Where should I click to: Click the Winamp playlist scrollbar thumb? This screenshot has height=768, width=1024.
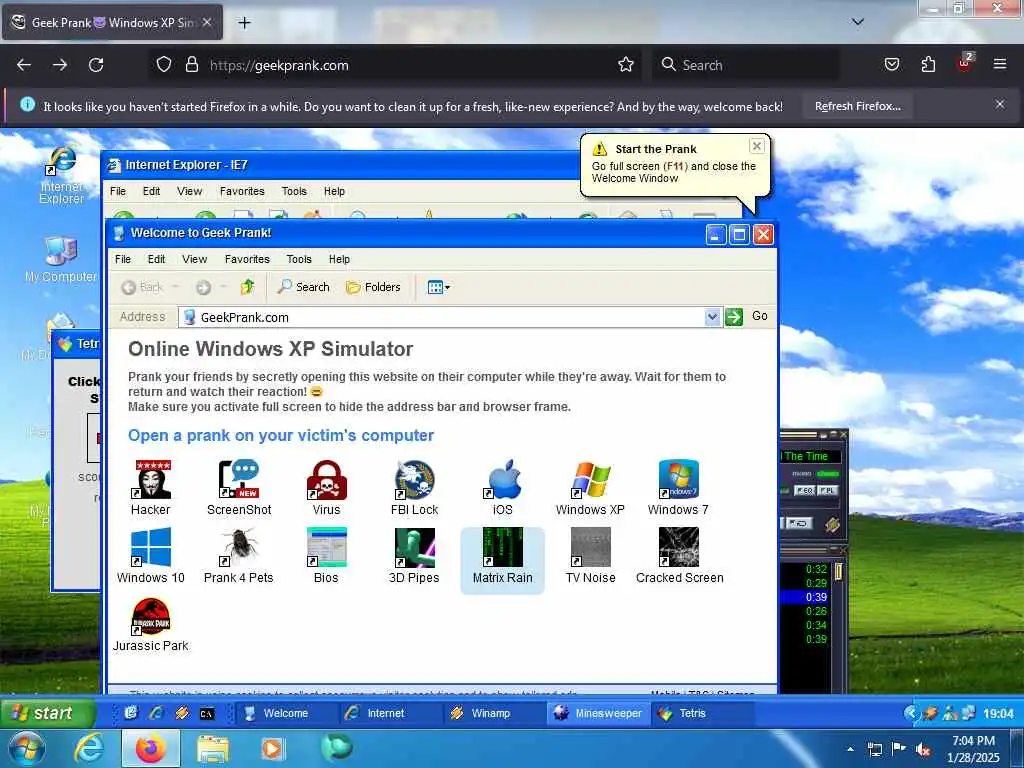point(839,572)
